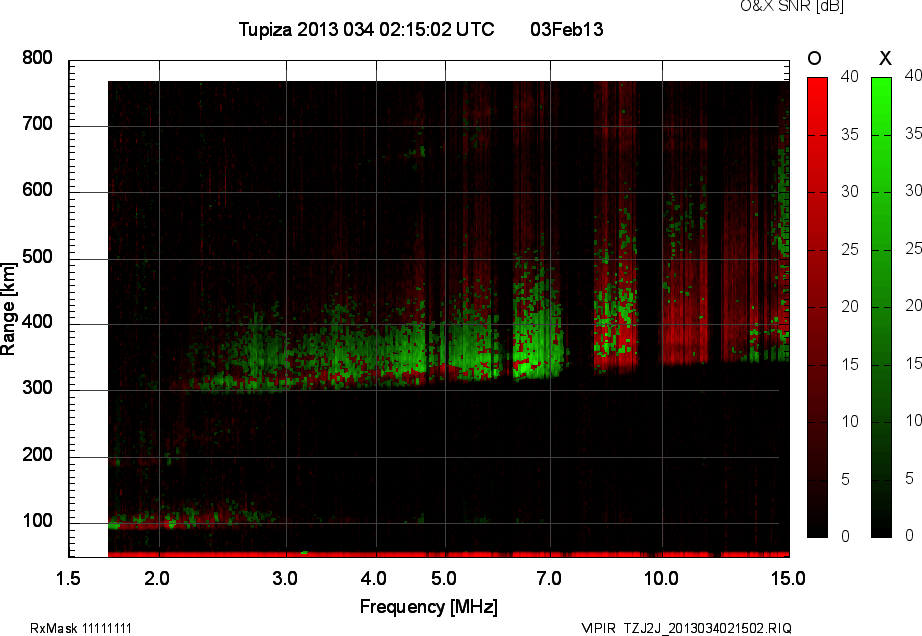The height and width of the screenshot is (636, 922).
Task: Click the red O-mode SNR colorbar
Action: pos(817,306)
